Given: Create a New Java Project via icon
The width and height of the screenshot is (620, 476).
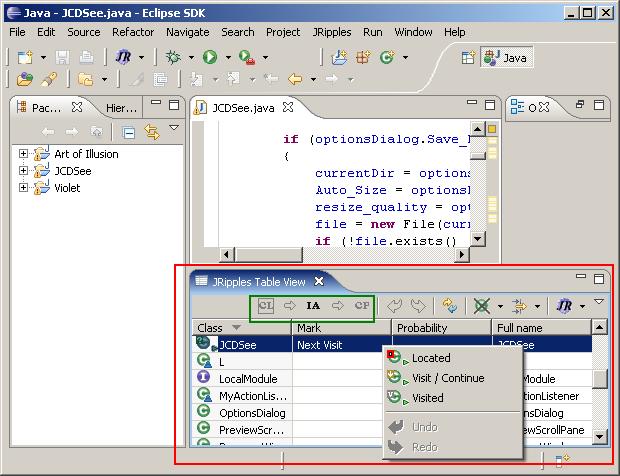Looking at the screenshot, I should (339, 58).
